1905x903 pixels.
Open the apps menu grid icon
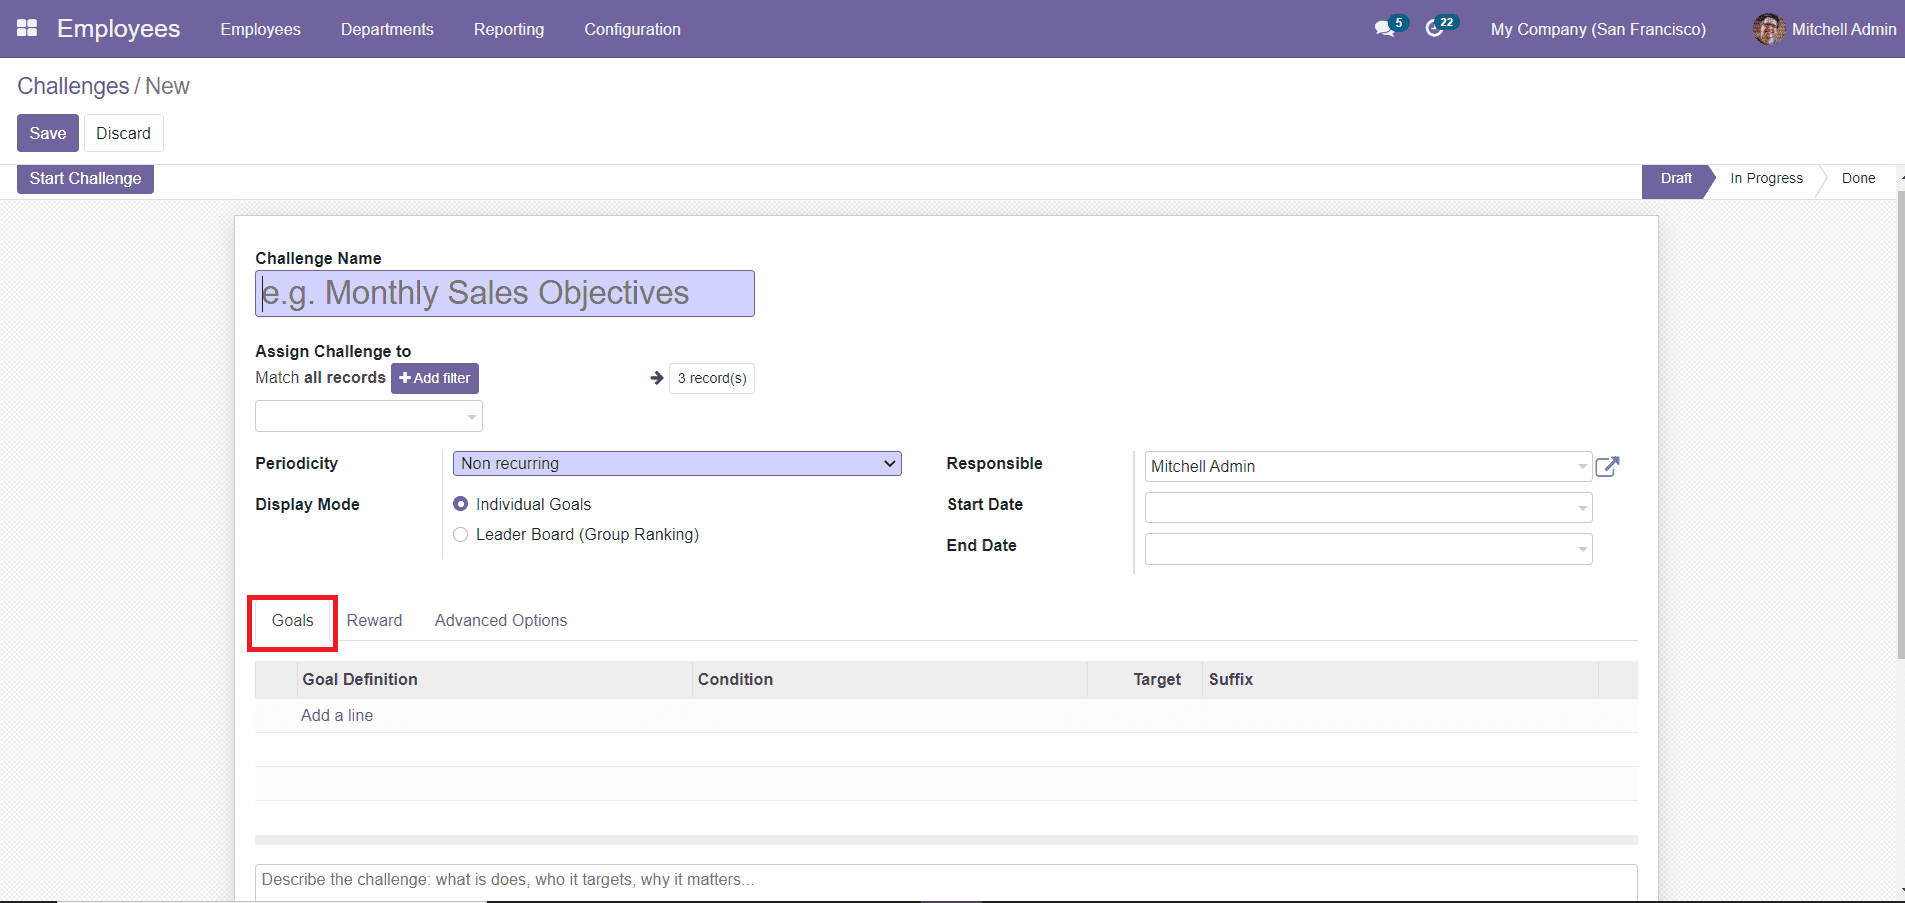[x=27, y=27]
